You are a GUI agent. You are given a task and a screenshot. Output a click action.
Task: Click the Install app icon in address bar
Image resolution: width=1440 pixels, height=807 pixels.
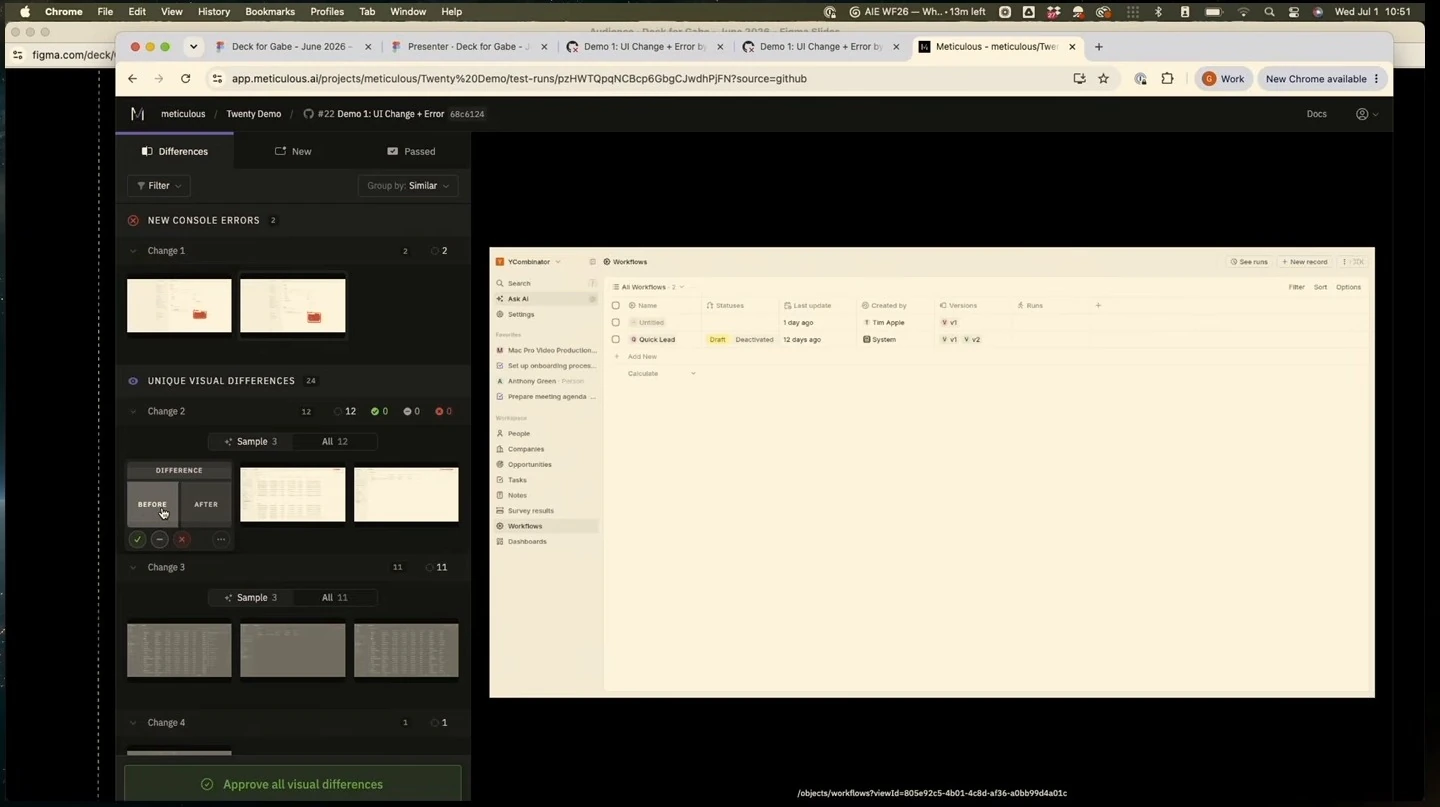coord(1079,78)
